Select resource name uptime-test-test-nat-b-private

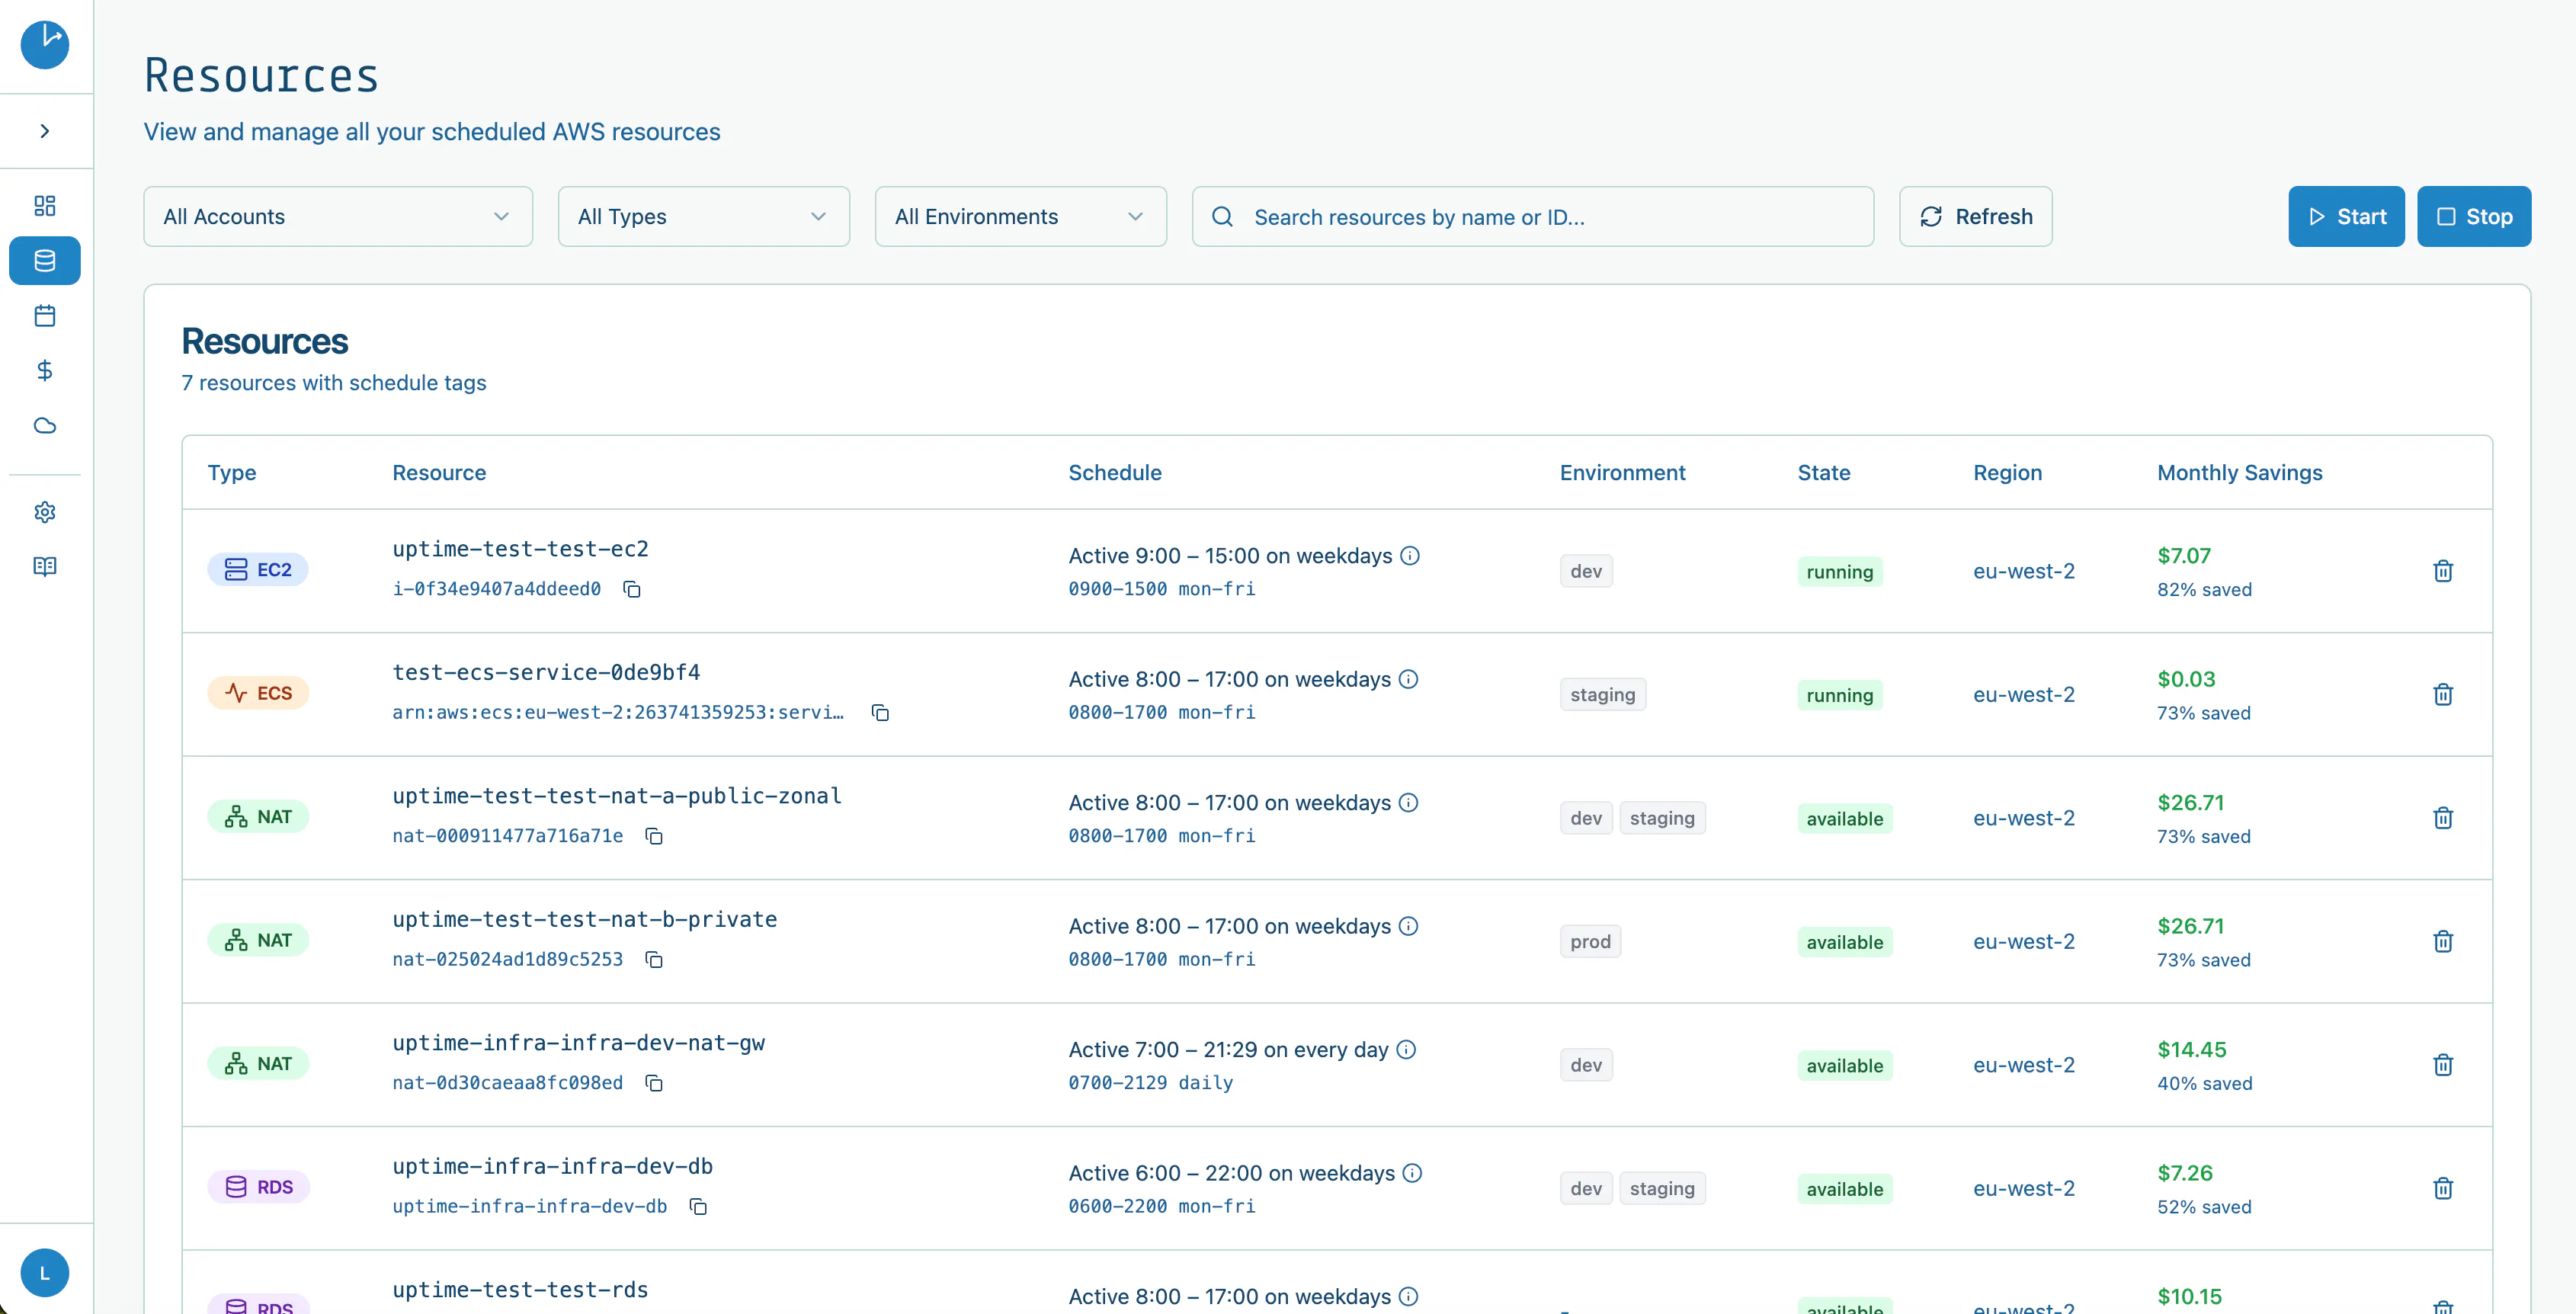[584, 920]
